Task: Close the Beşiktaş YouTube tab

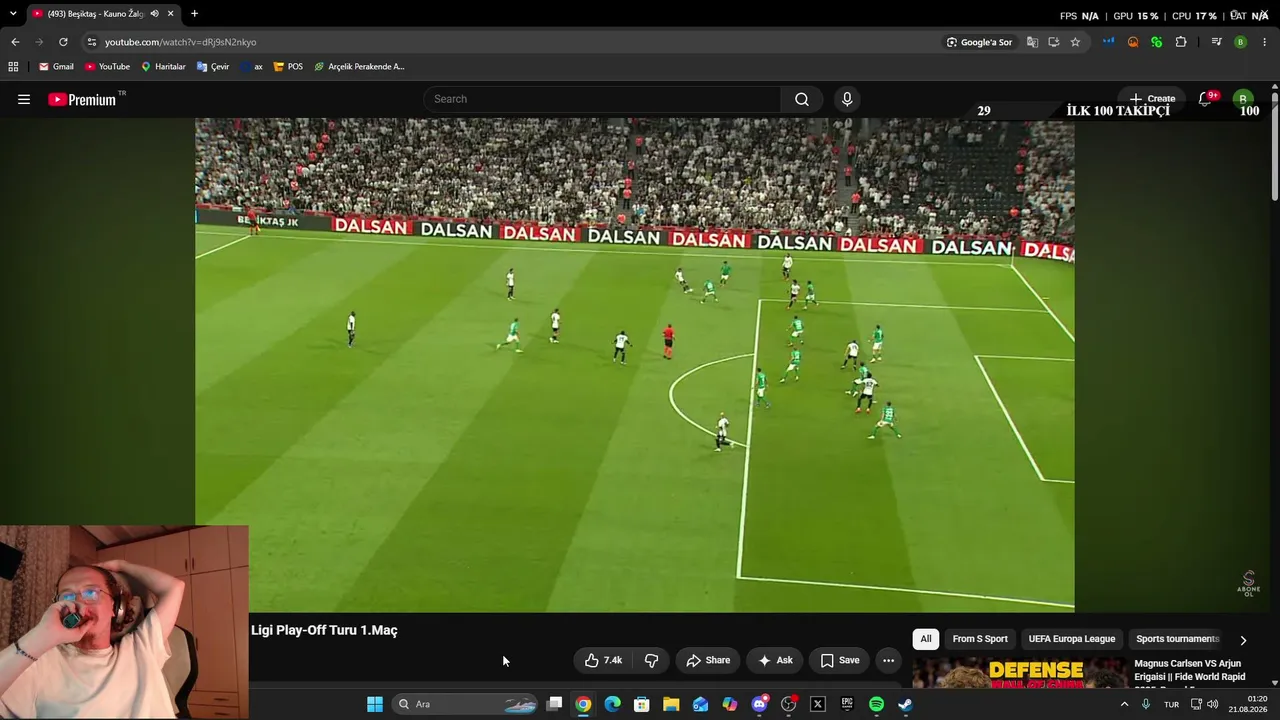Action: pos(171,14)
